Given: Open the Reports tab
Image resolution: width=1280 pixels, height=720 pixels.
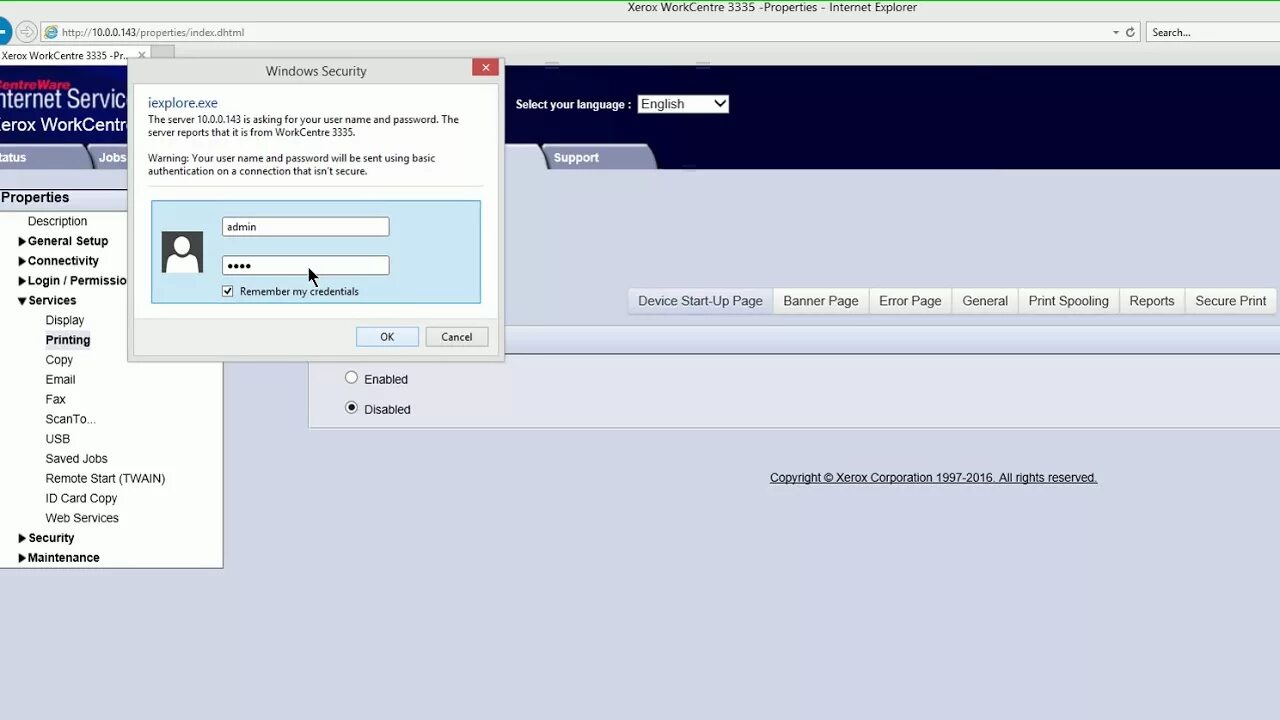Looking at the screenshot, I should pos(1152,301).
